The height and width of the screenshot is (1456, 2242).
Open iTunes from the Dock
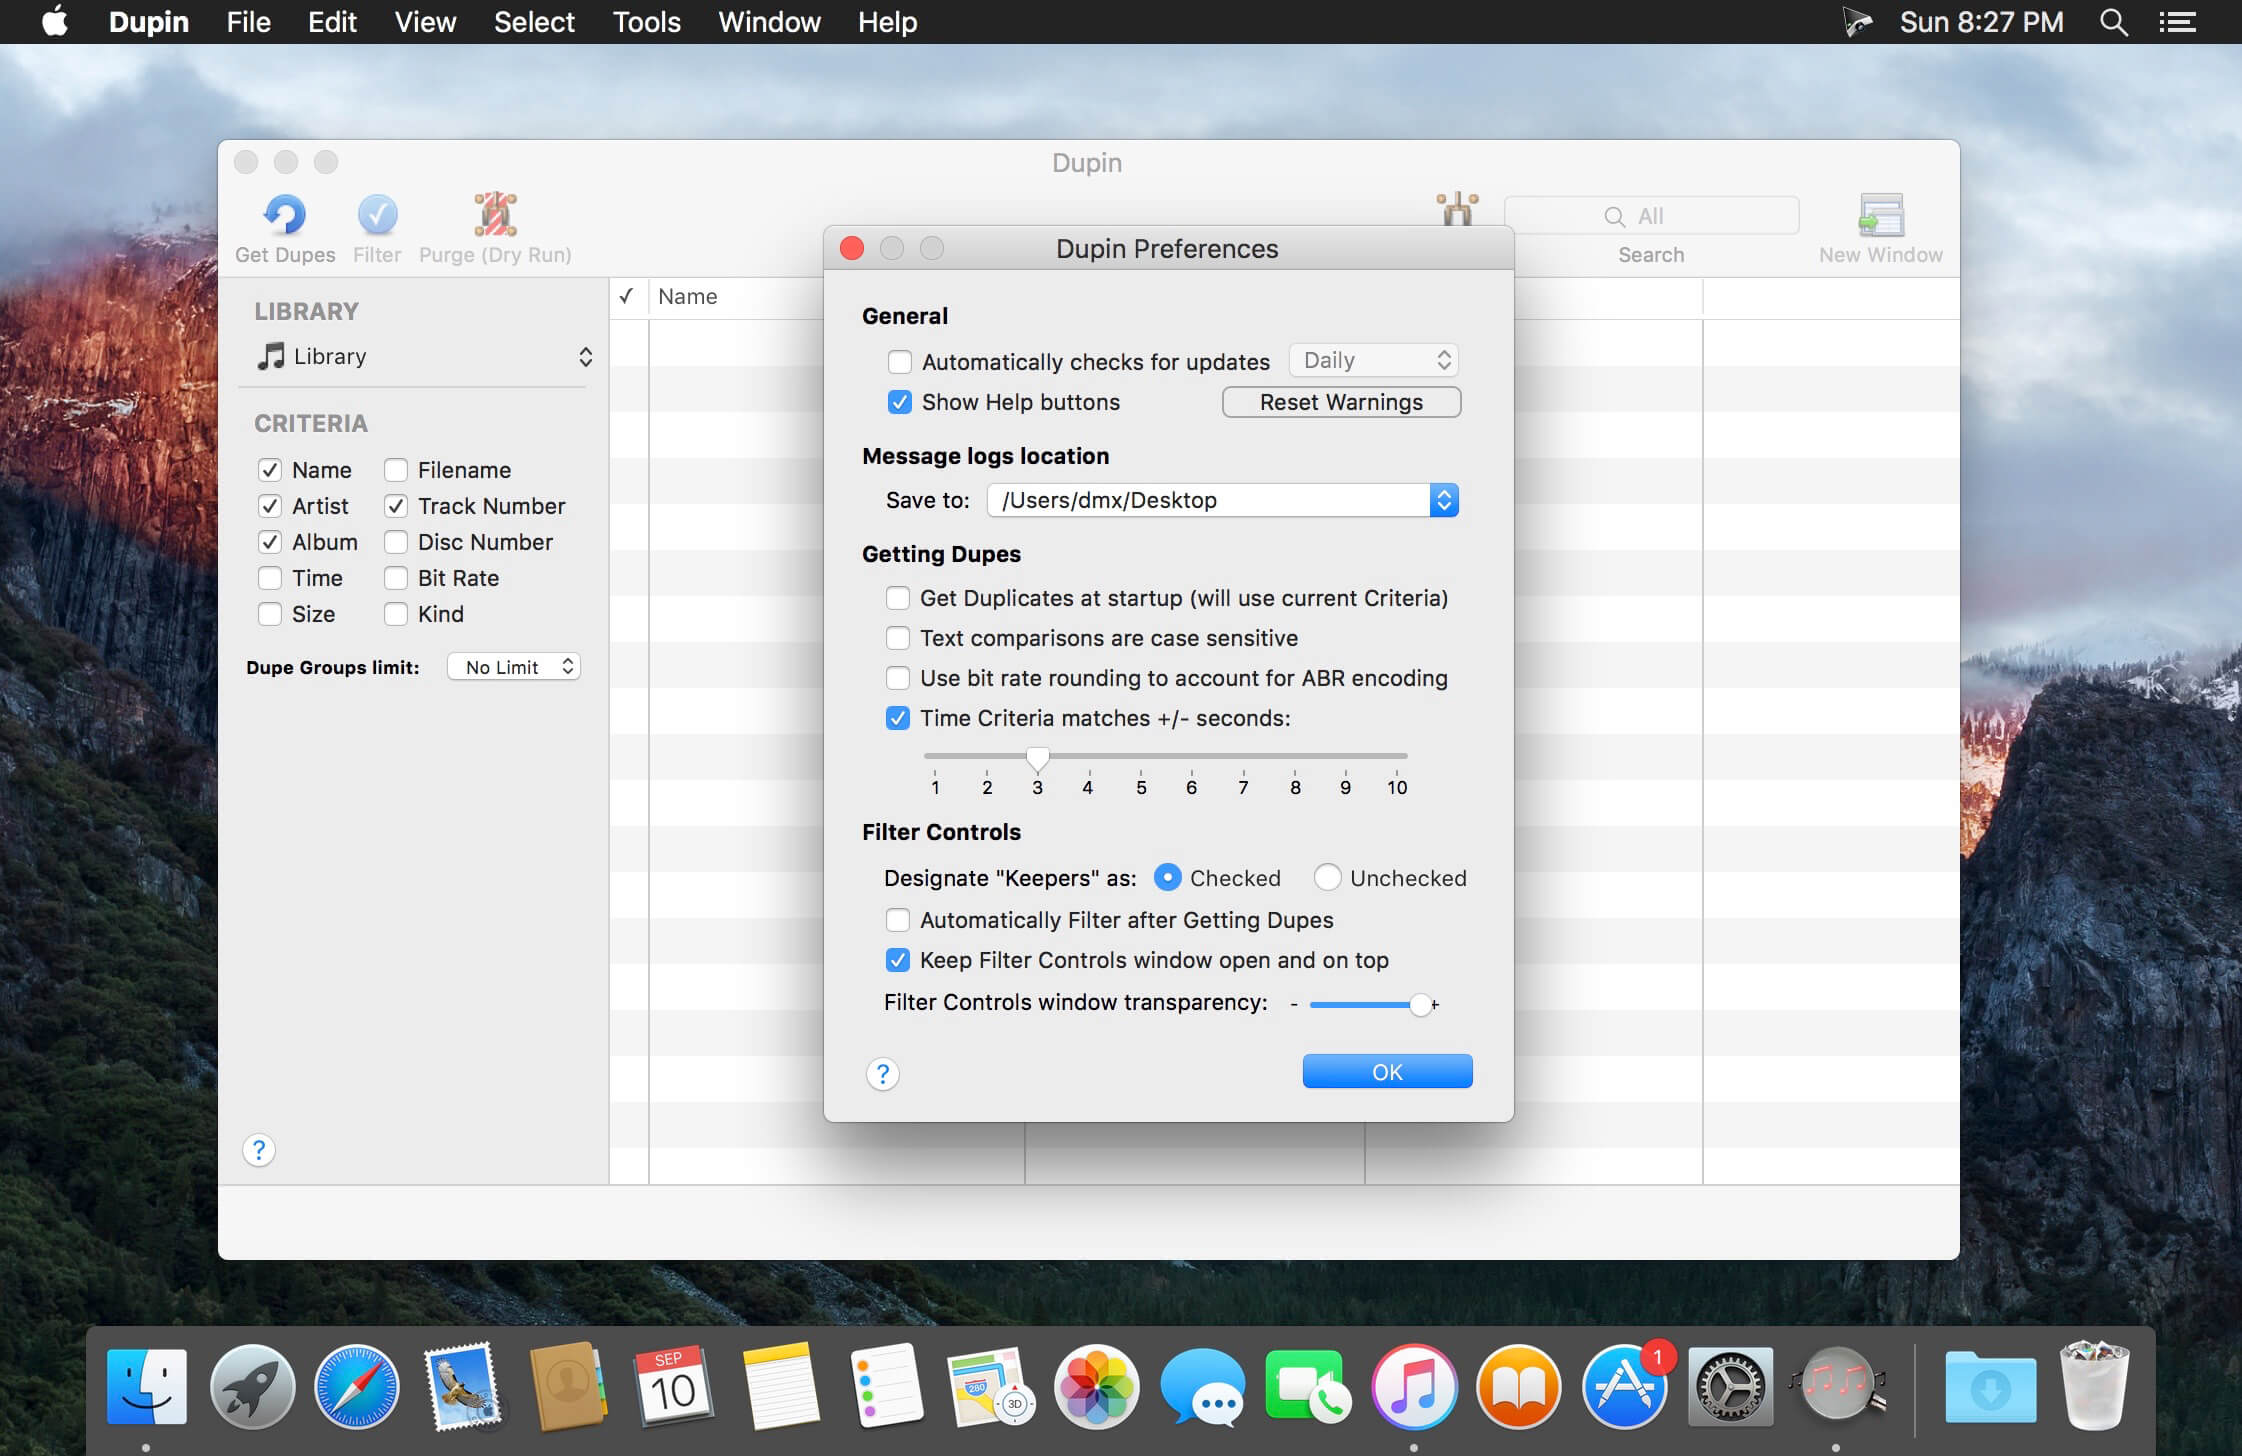1414,1386
